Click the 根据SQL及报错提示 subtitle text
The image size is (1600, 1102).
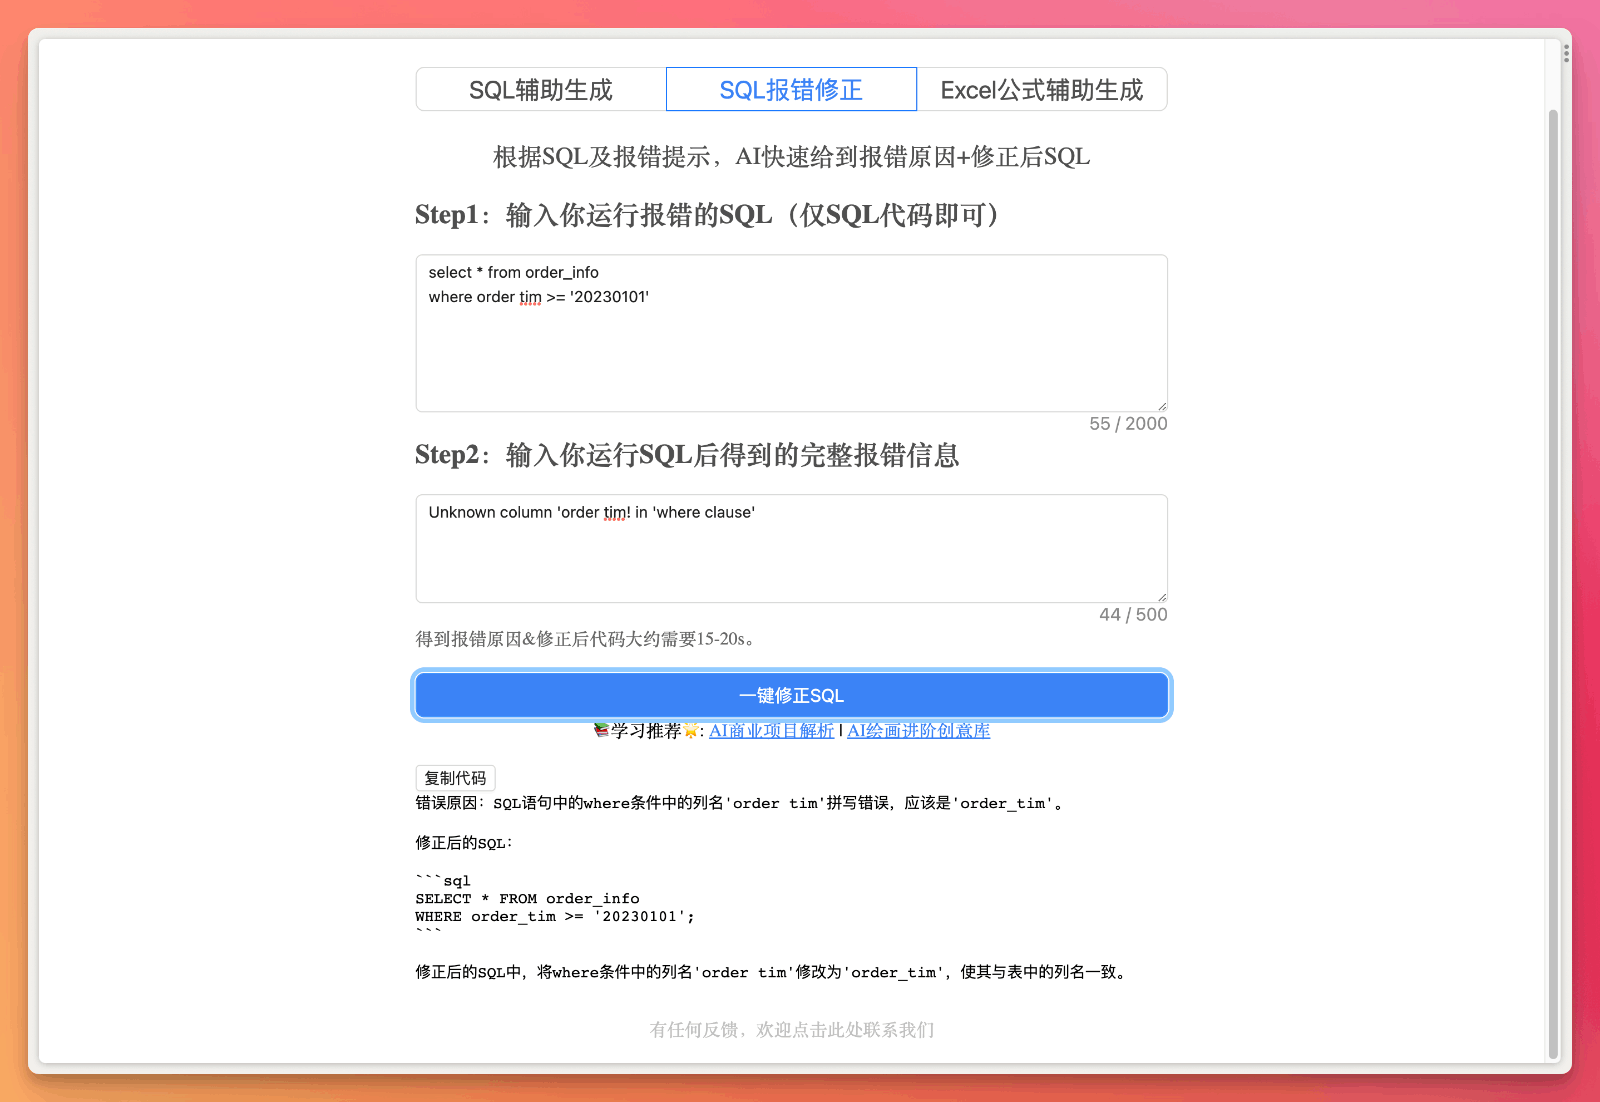[x=791, y=157]
